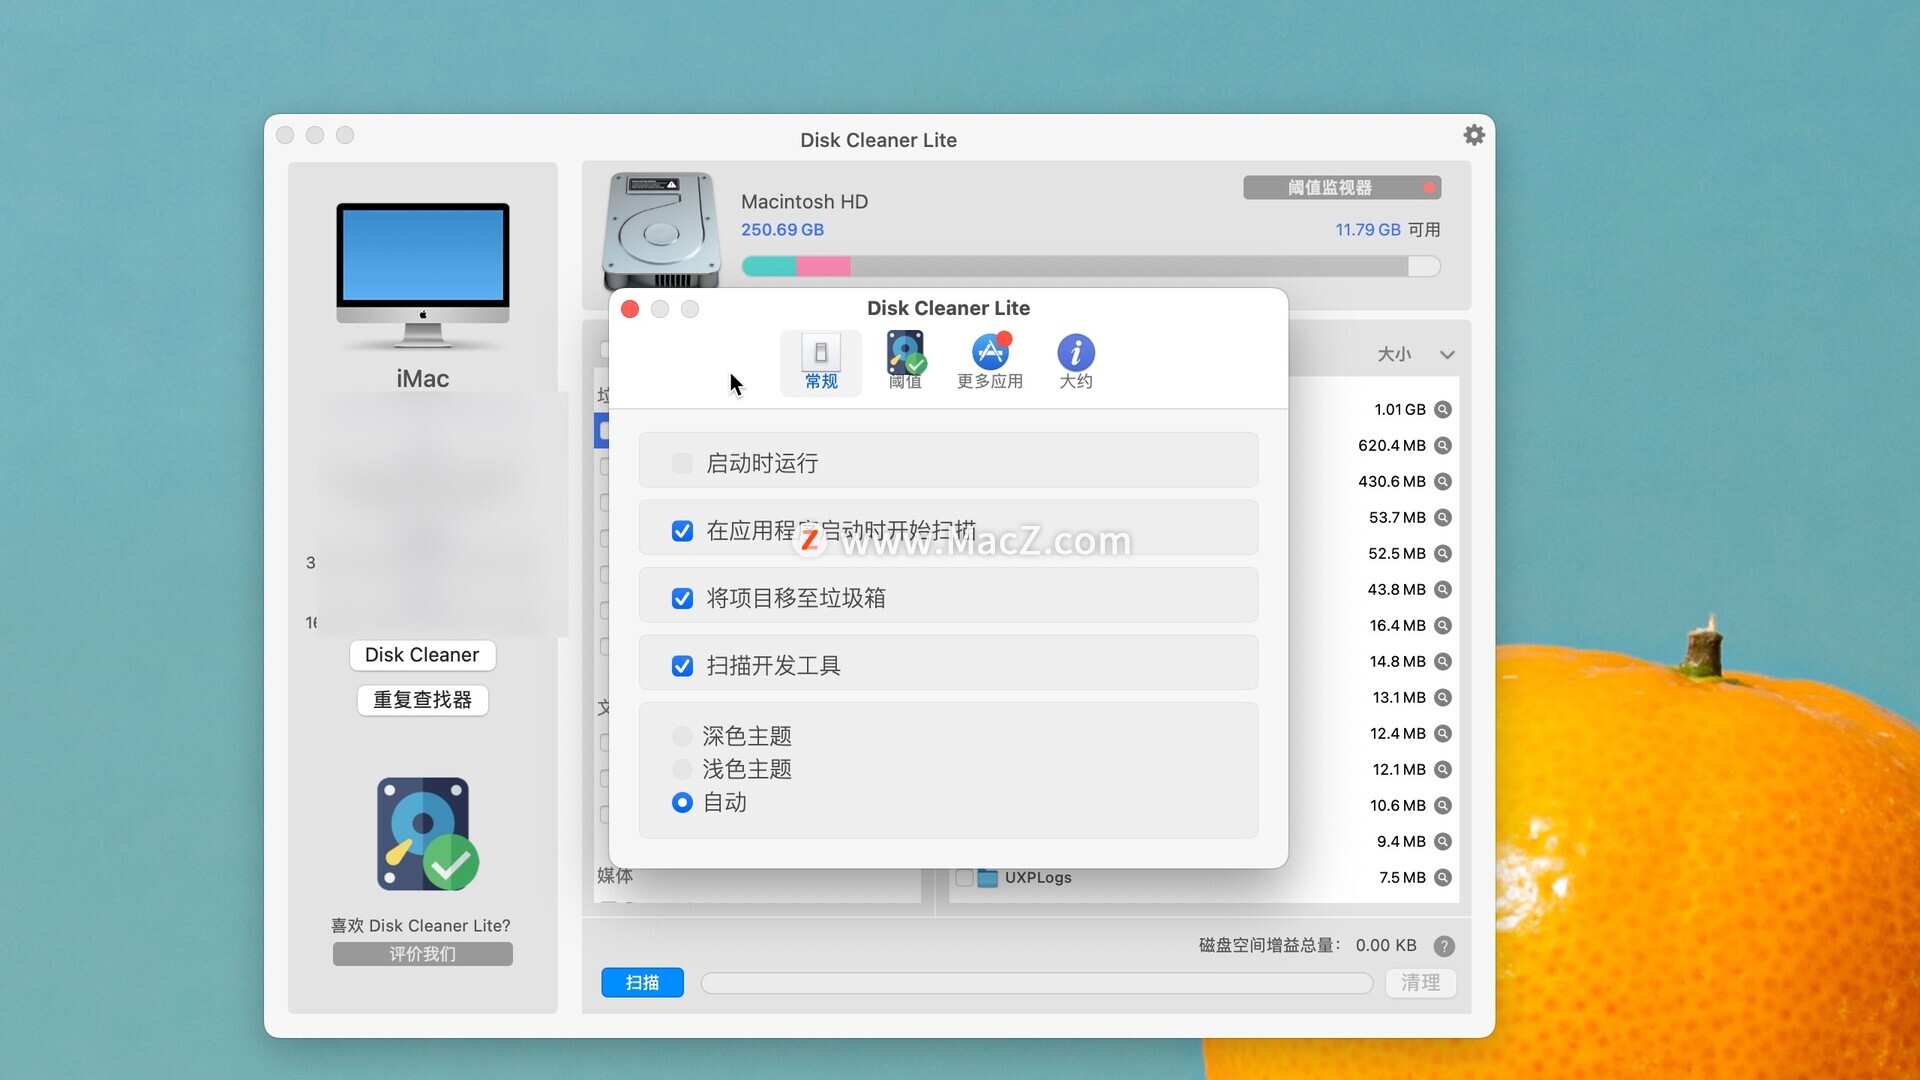This screenshot has height=1080, width=1920.
Task: Close the preferences dialog with red button
Action: 630,309
